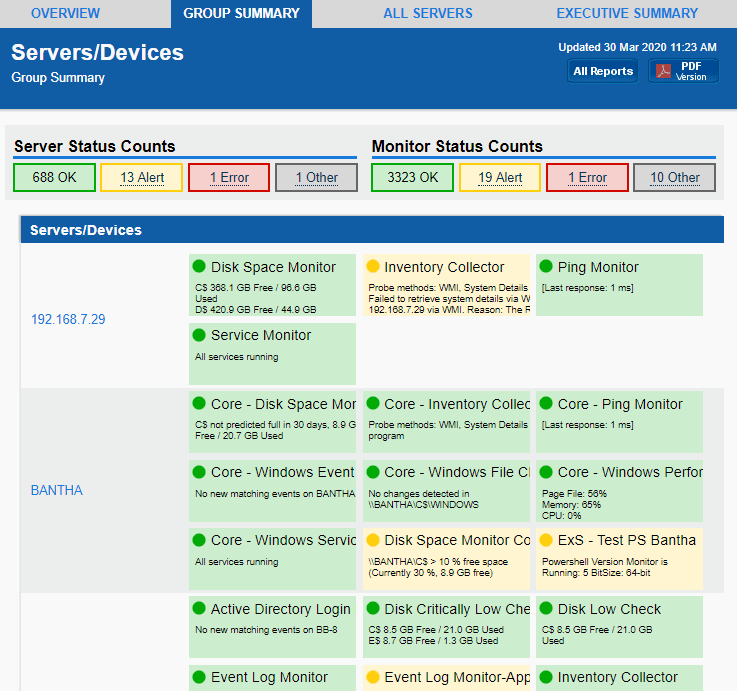Viewport: 737px width, 691px height.
Task: Go to the Executive Summary tab
Action: coord(627,14)
